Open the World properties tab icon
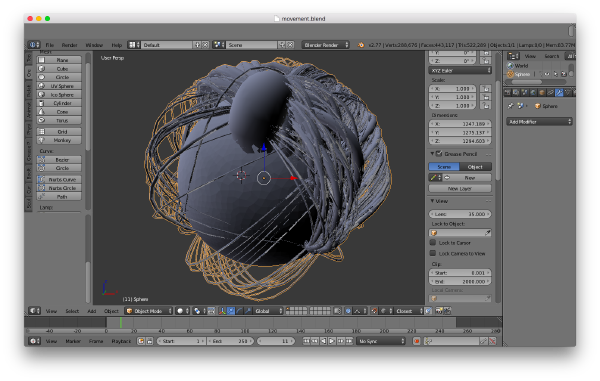The width and height of the screenshot is (600, 381). point(533,92)
